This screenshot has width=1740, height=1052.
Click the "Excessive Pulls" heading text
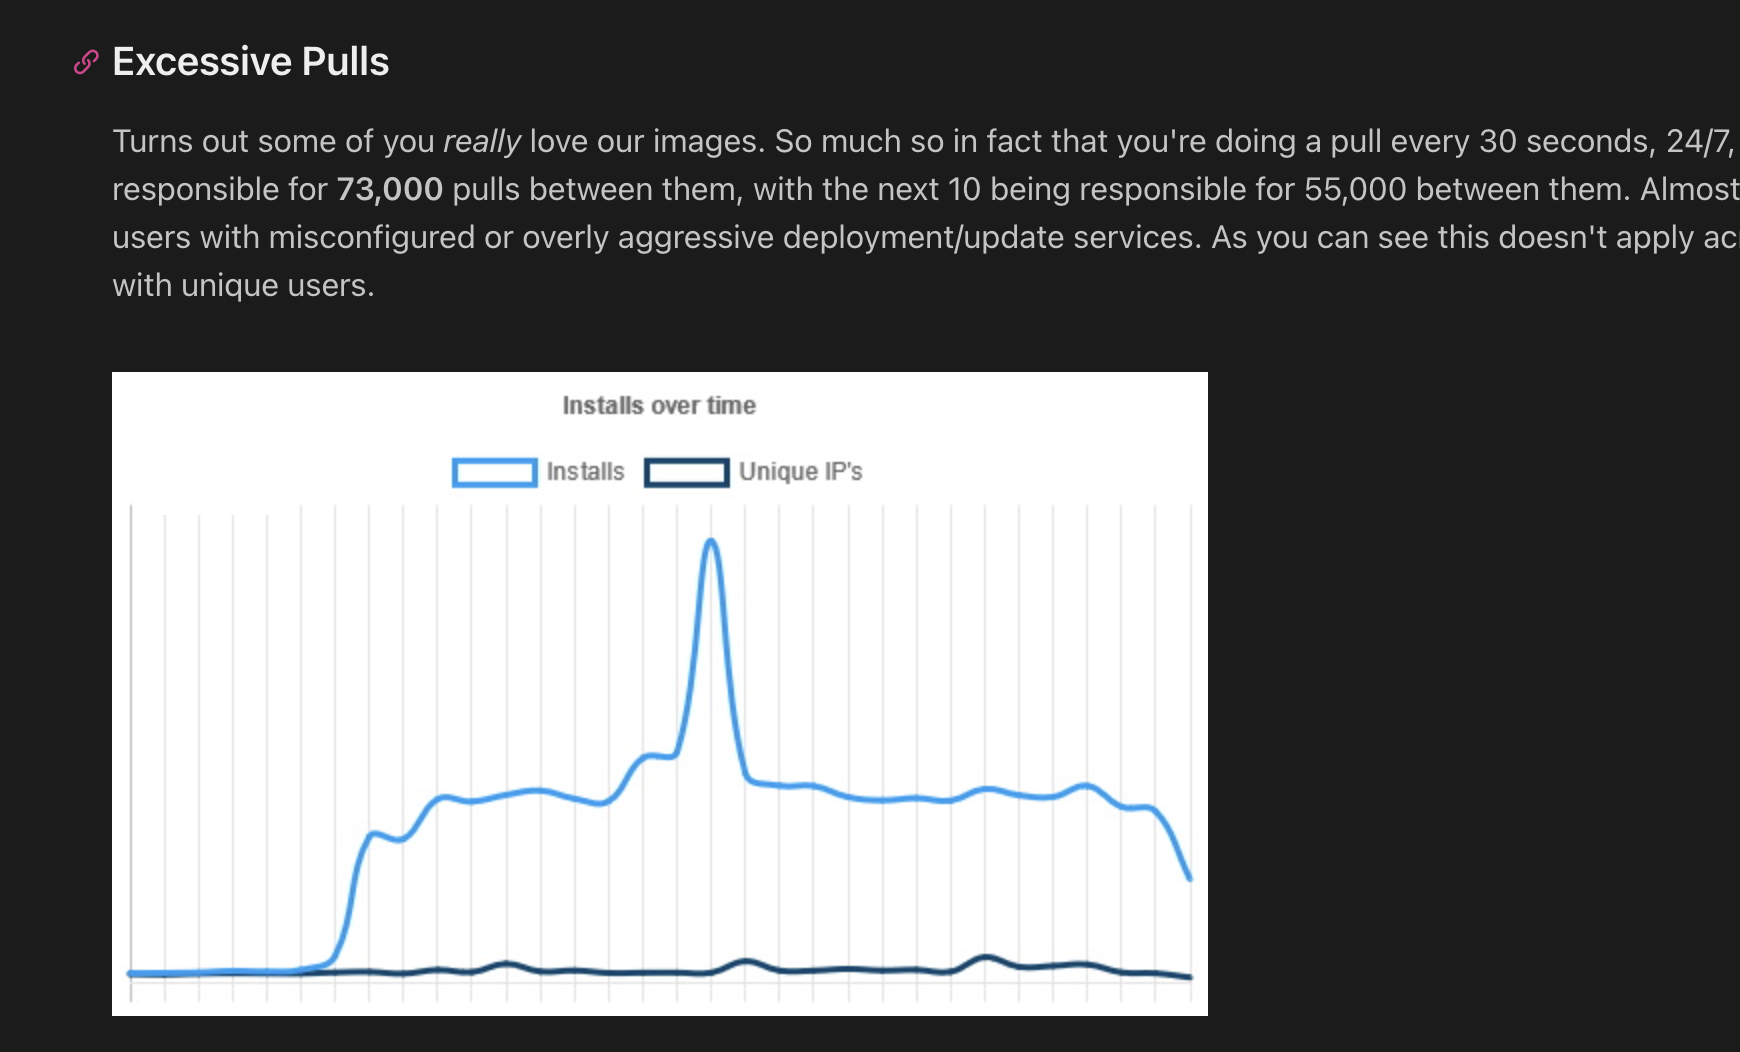tap(250, 62)
